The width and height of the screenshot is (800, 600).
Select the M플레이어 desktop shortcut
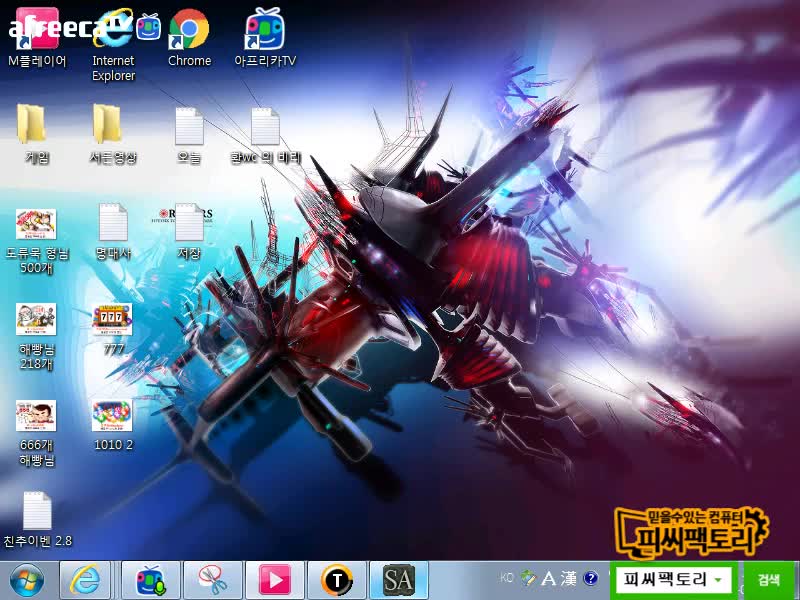point(37,32)
